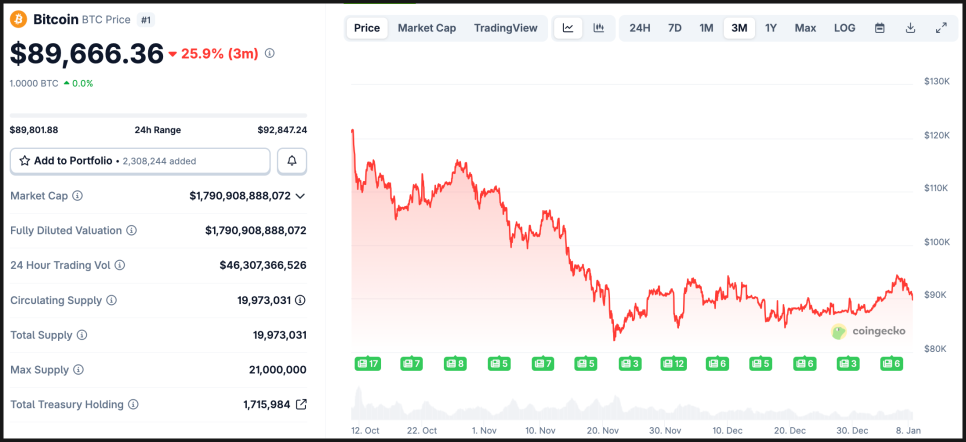Switch to the TradingView tab

coord(505,28)
